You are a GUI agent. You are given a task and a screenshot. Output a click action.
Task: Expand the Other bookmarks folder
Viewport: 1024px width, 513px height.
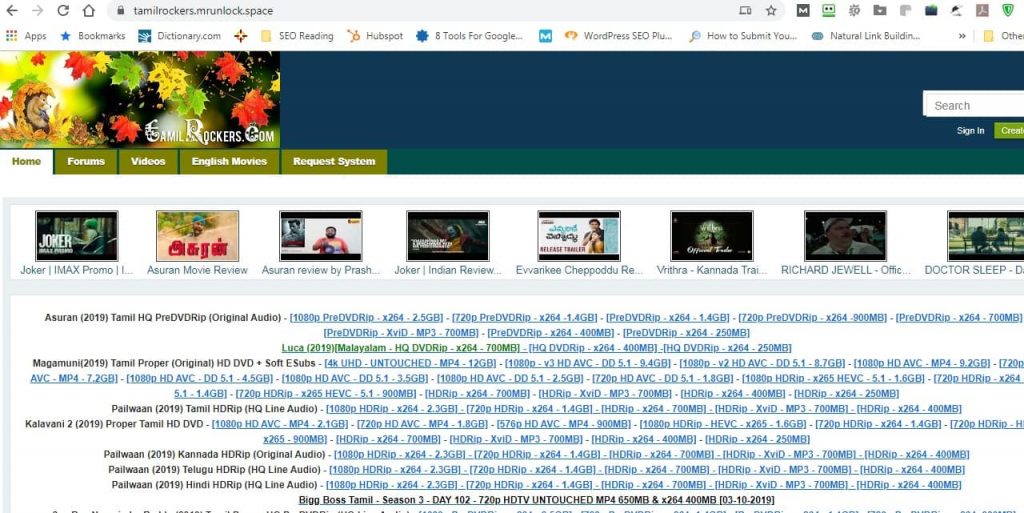coord(1004,36)
